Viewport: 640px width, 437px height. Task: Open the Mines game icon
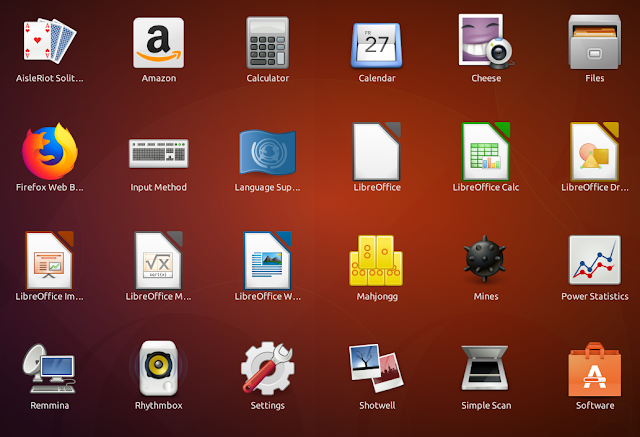click(485, 259)
